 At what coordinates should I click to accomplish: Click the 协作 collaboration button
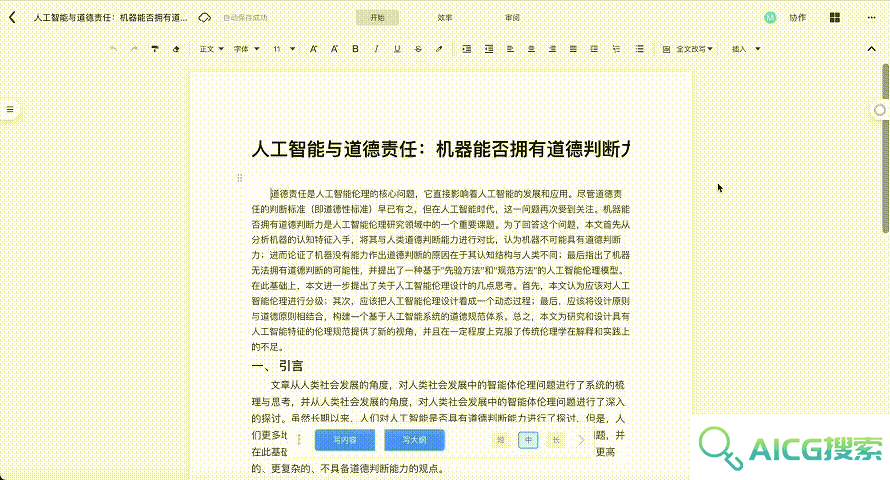(x=797, y=18)
